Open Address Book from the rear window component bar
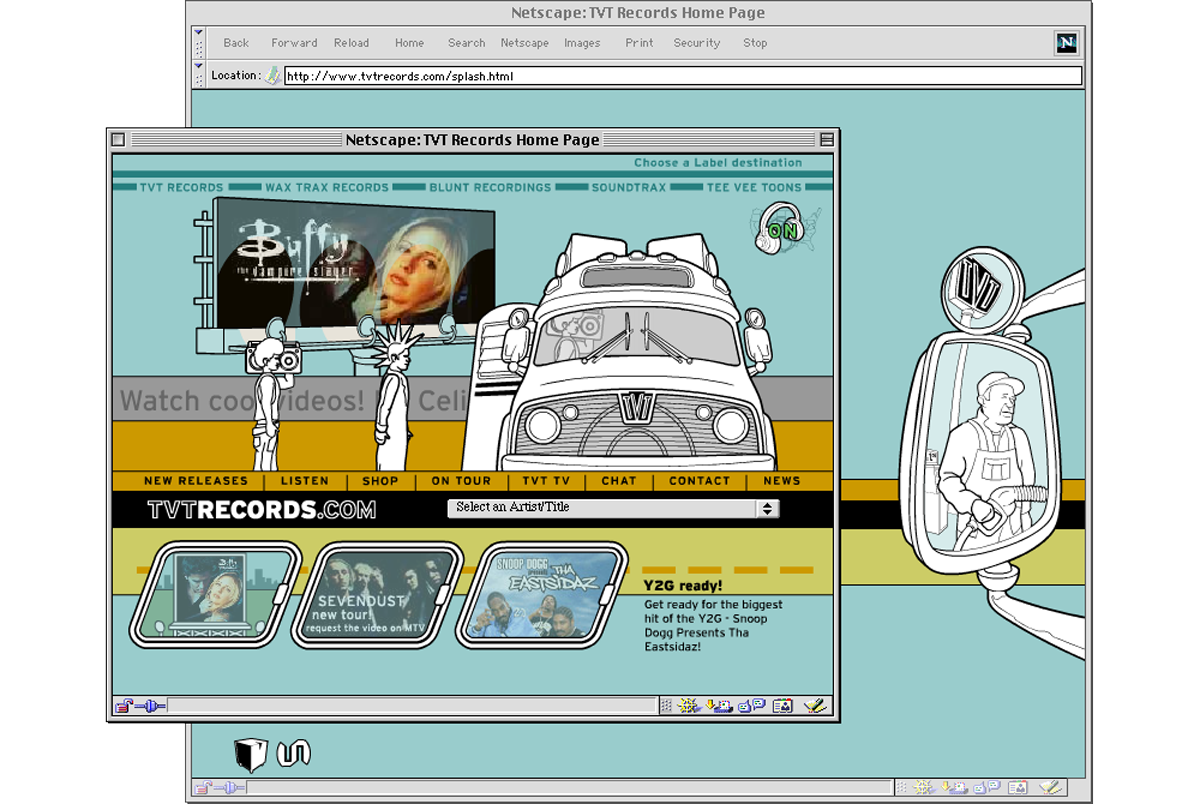 1017,788
